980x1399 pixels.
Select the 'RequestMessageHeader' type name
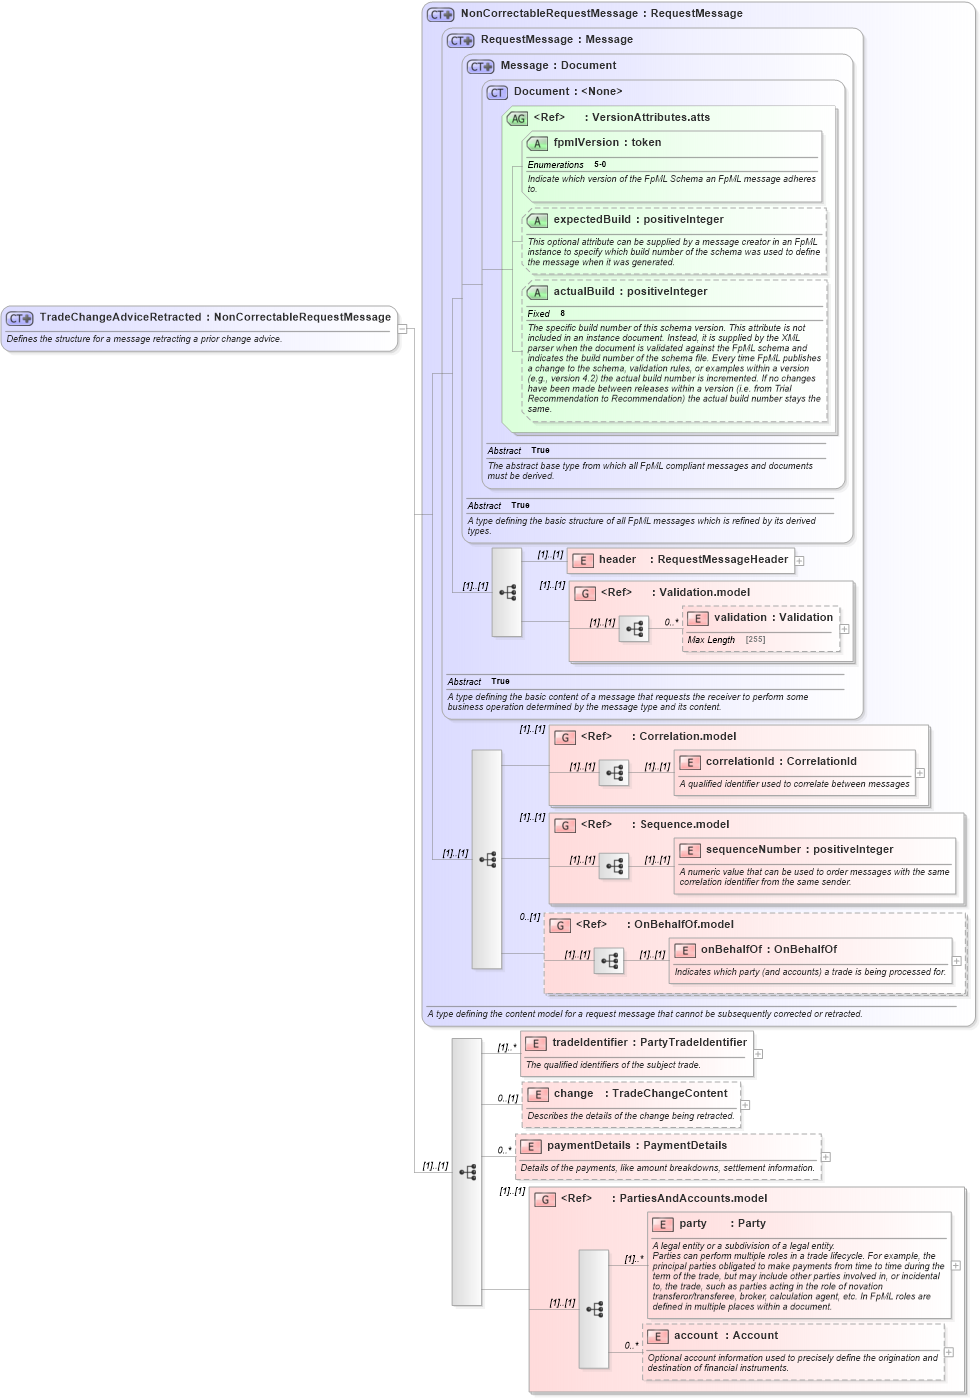(x=723, y=560)
